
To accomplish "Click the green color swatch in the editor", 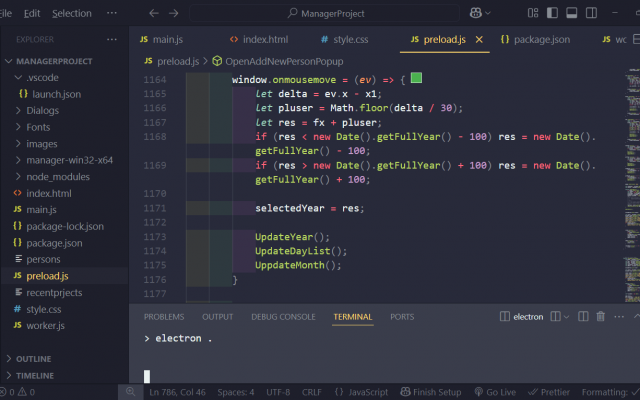I will tap(416, 78).
